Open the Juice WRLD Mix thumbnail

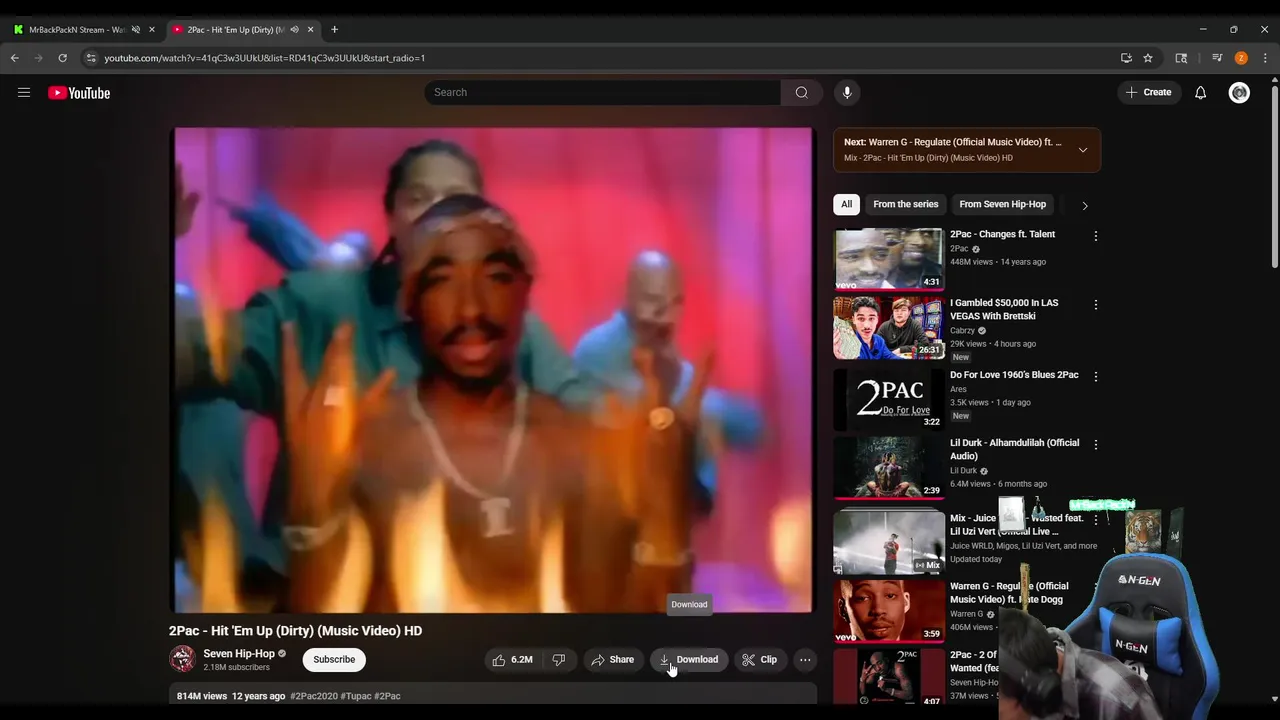889,542
